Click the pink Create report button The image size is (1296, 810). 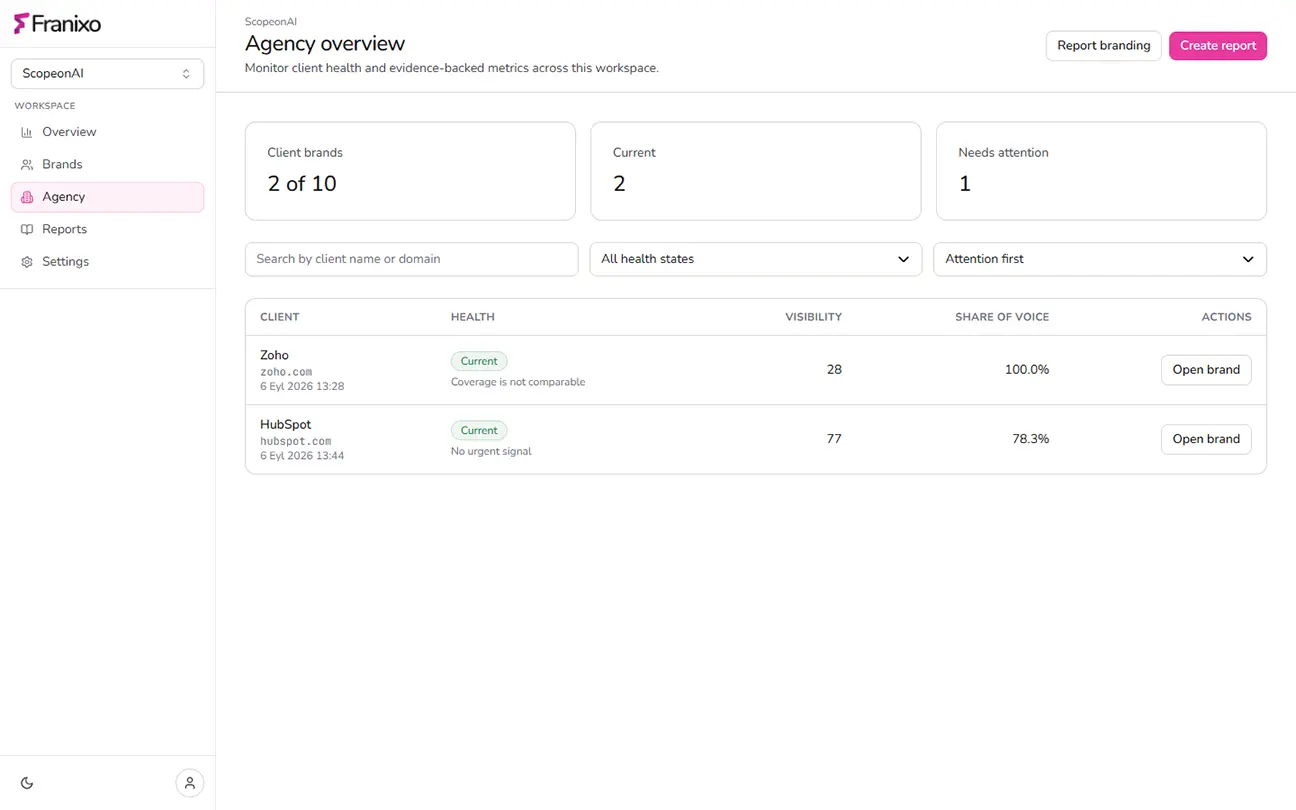1218,46
